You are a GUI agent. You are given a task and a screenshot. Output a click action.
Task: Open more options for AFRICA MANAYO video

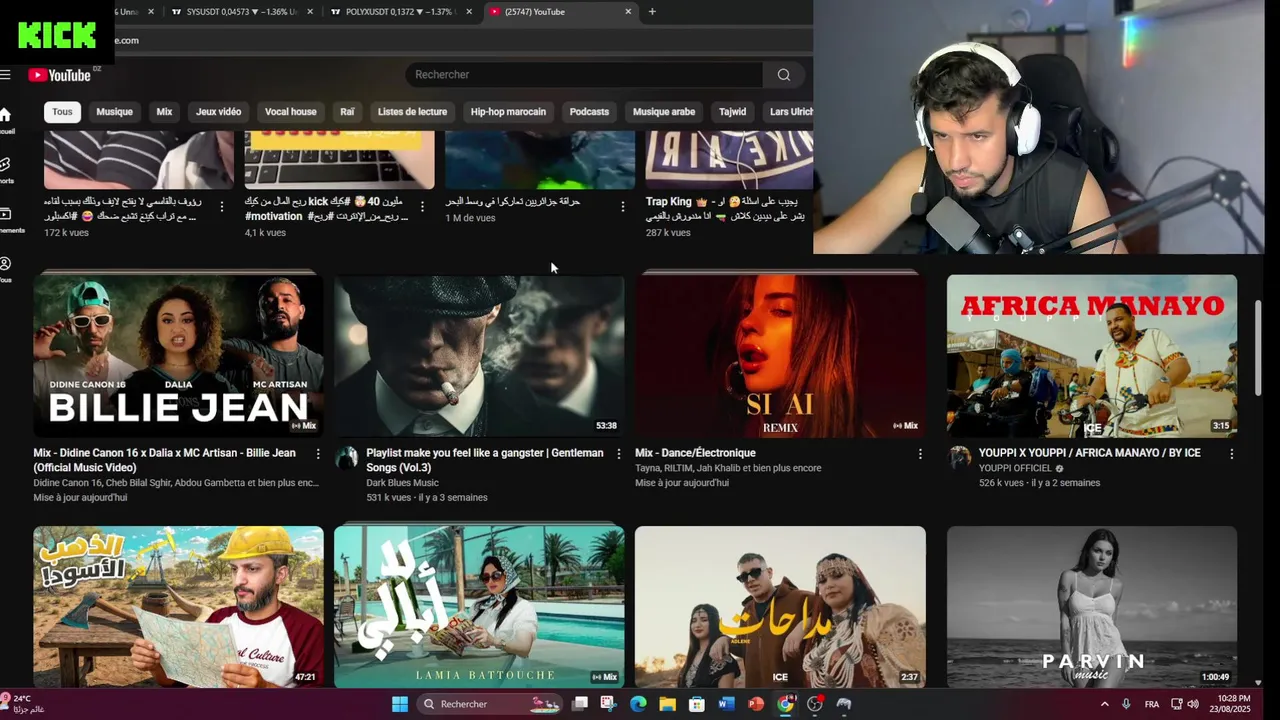(x=1231, y=454)
